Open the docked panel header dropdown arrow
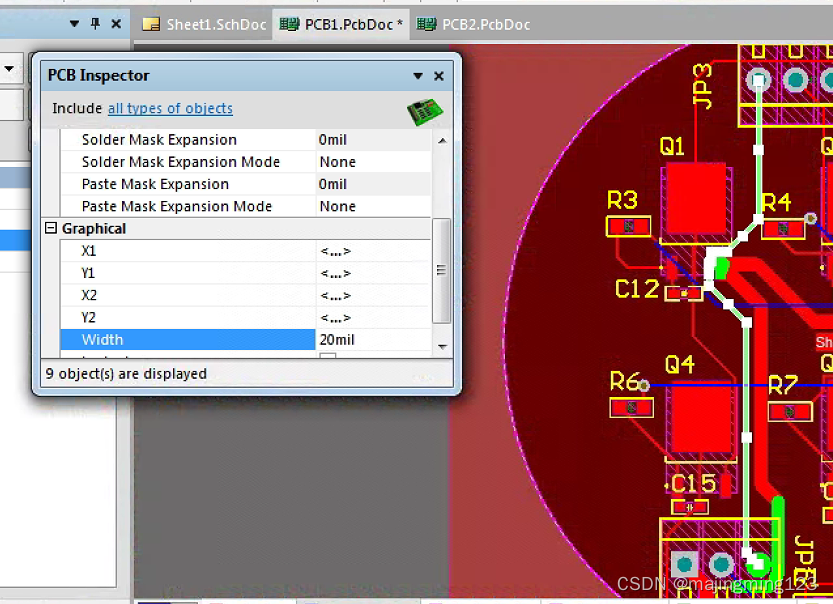Screen dimensions: 833x604 [x=74, y=24]
